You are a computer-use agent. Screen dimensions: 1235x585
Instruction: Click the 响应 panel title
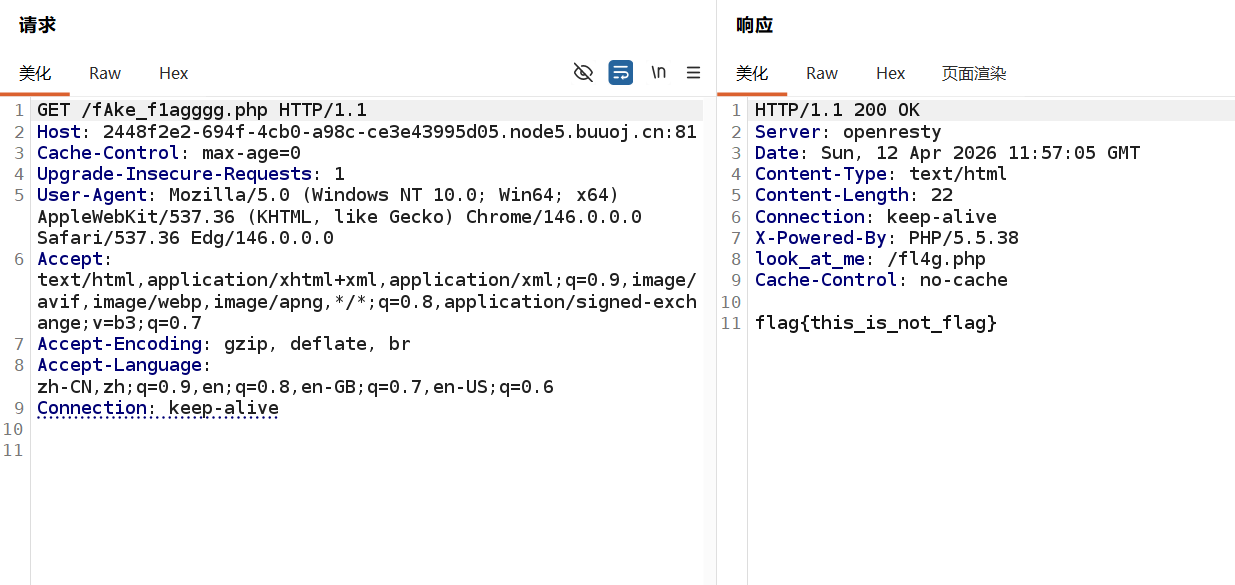(754, 25)
